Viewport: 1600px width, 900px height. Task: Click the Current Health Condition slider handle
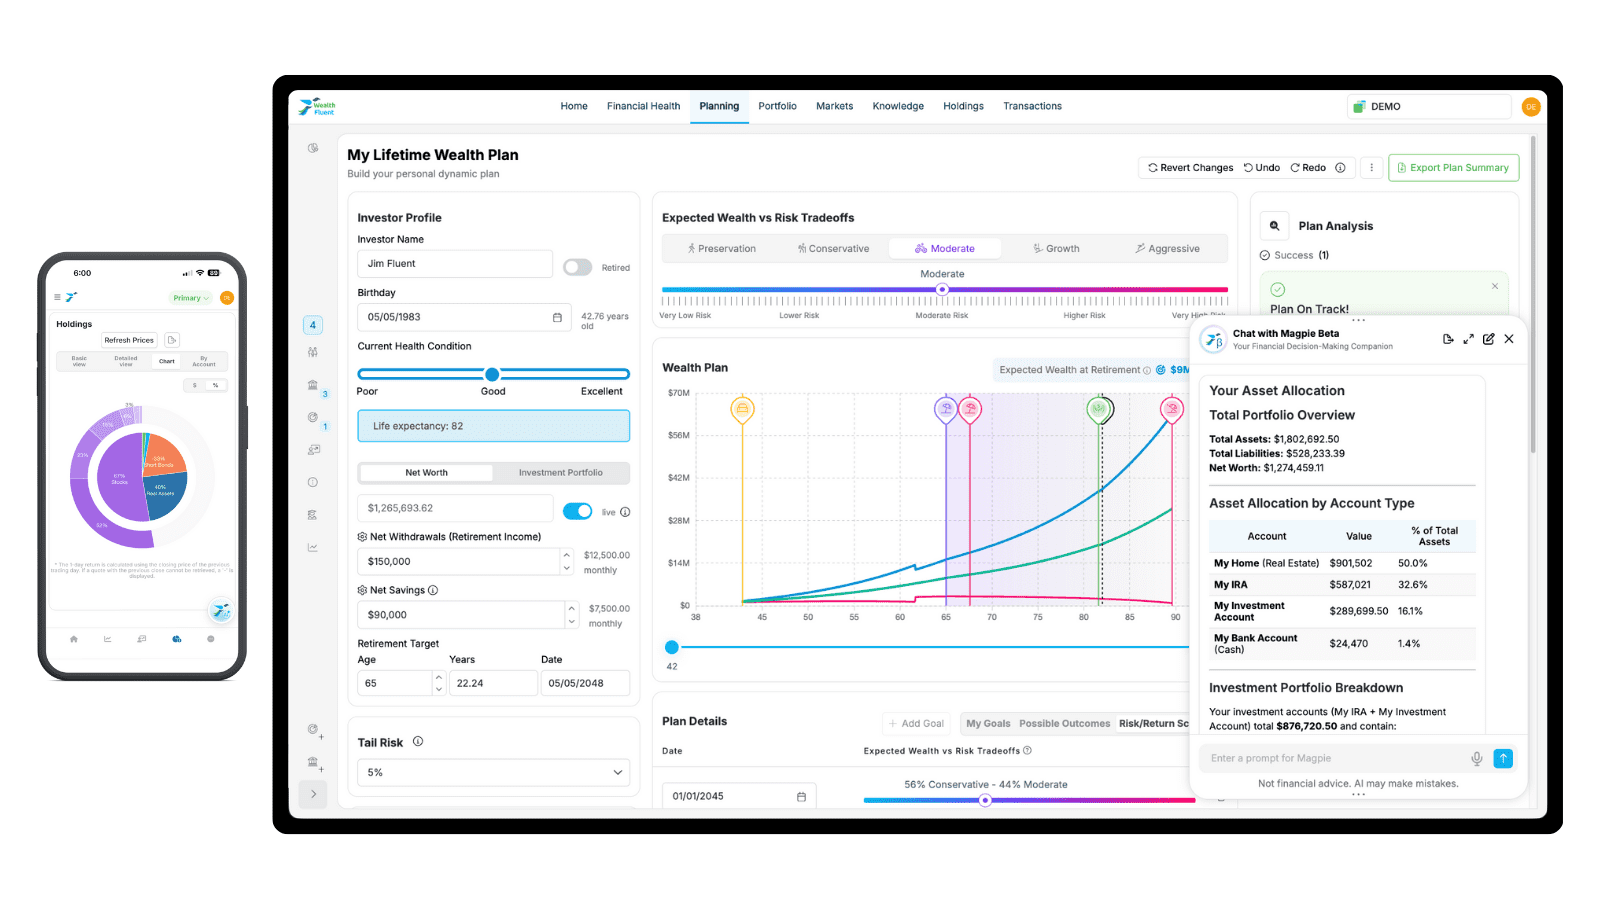(x=492, y=374)
